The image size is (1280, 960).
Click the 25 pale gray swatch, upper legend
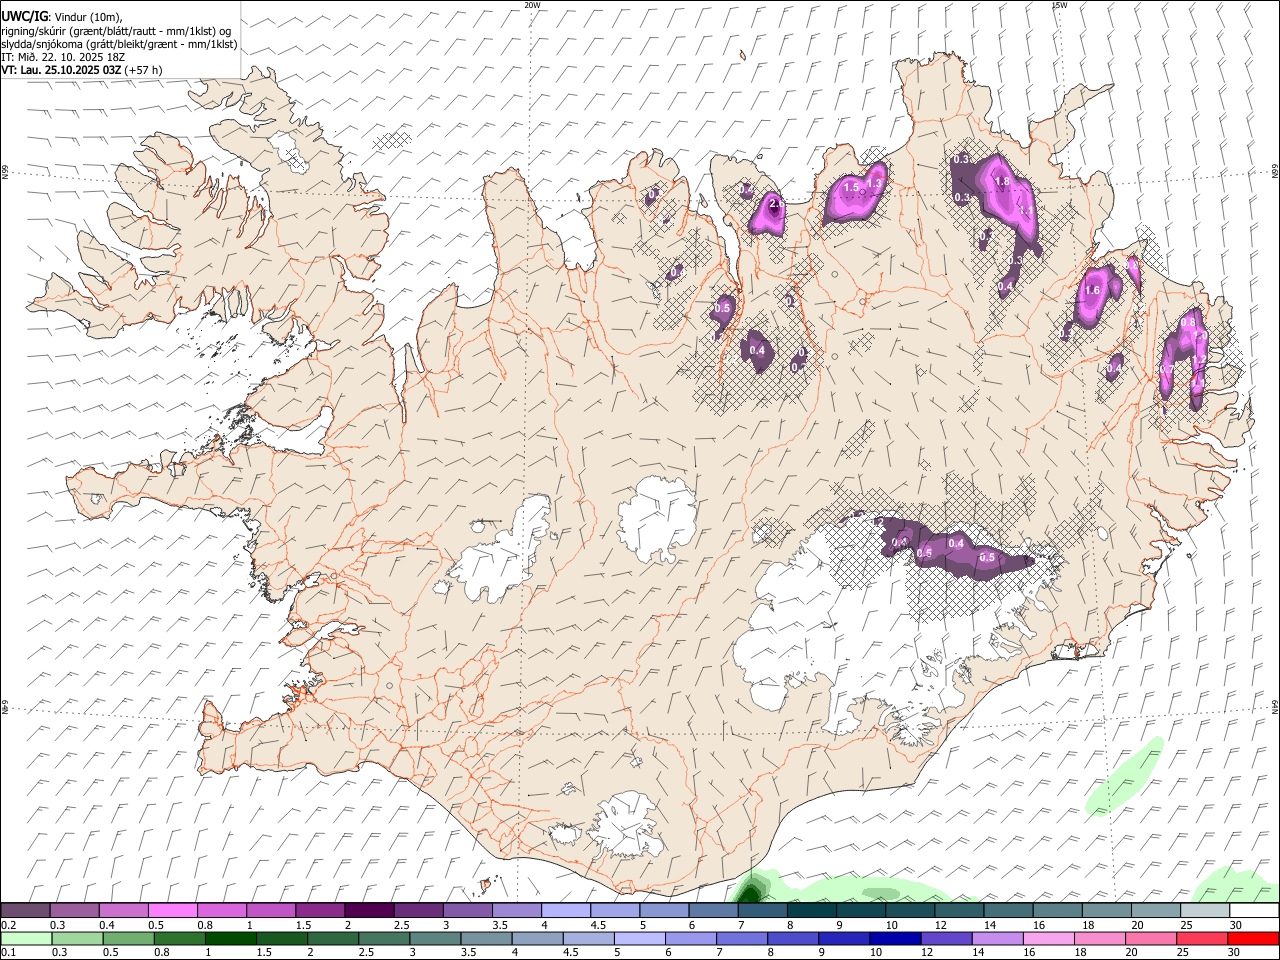(1205, 910)
